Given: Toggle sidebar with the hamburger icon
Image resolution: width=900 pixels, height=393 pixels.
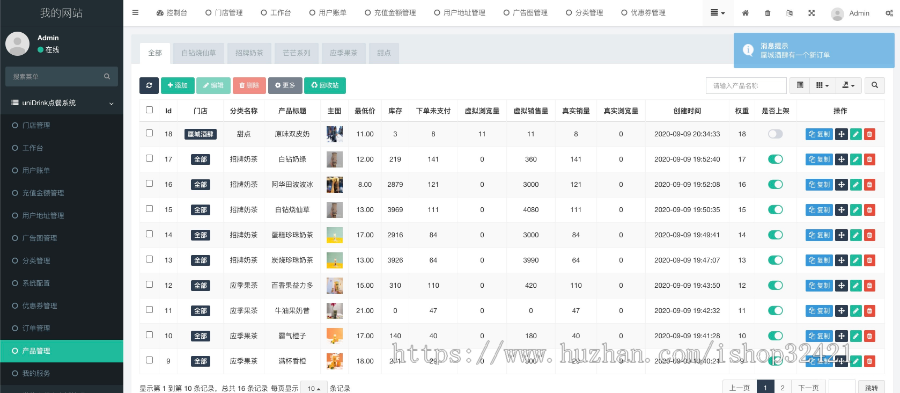Looking at the screenshot, I should pyautogui.click(x=135, y=12).
